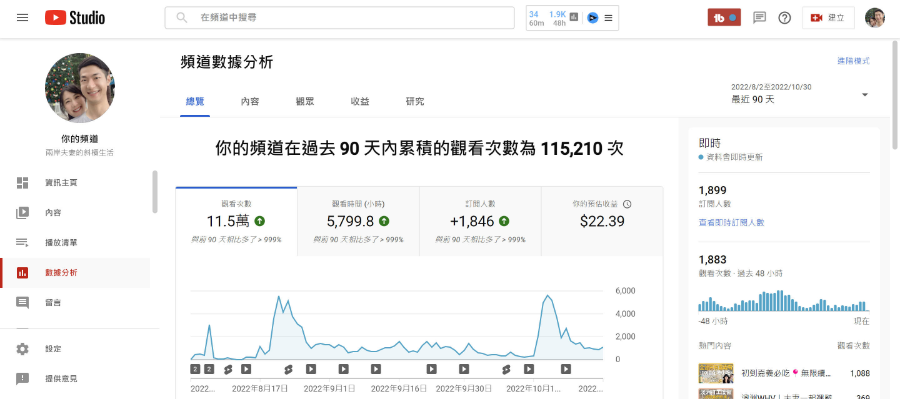900x399 pixels.
Task: Open the help question mark icon
Action: pos(785,18)
